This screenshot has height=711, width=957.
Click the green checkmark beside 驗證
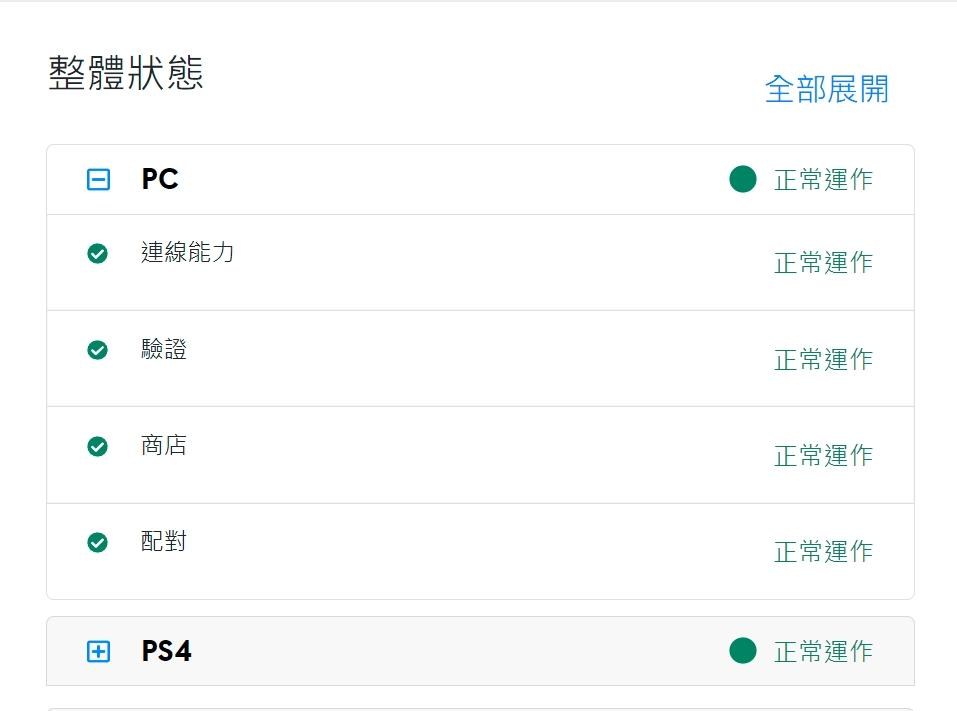coord(98,350)
